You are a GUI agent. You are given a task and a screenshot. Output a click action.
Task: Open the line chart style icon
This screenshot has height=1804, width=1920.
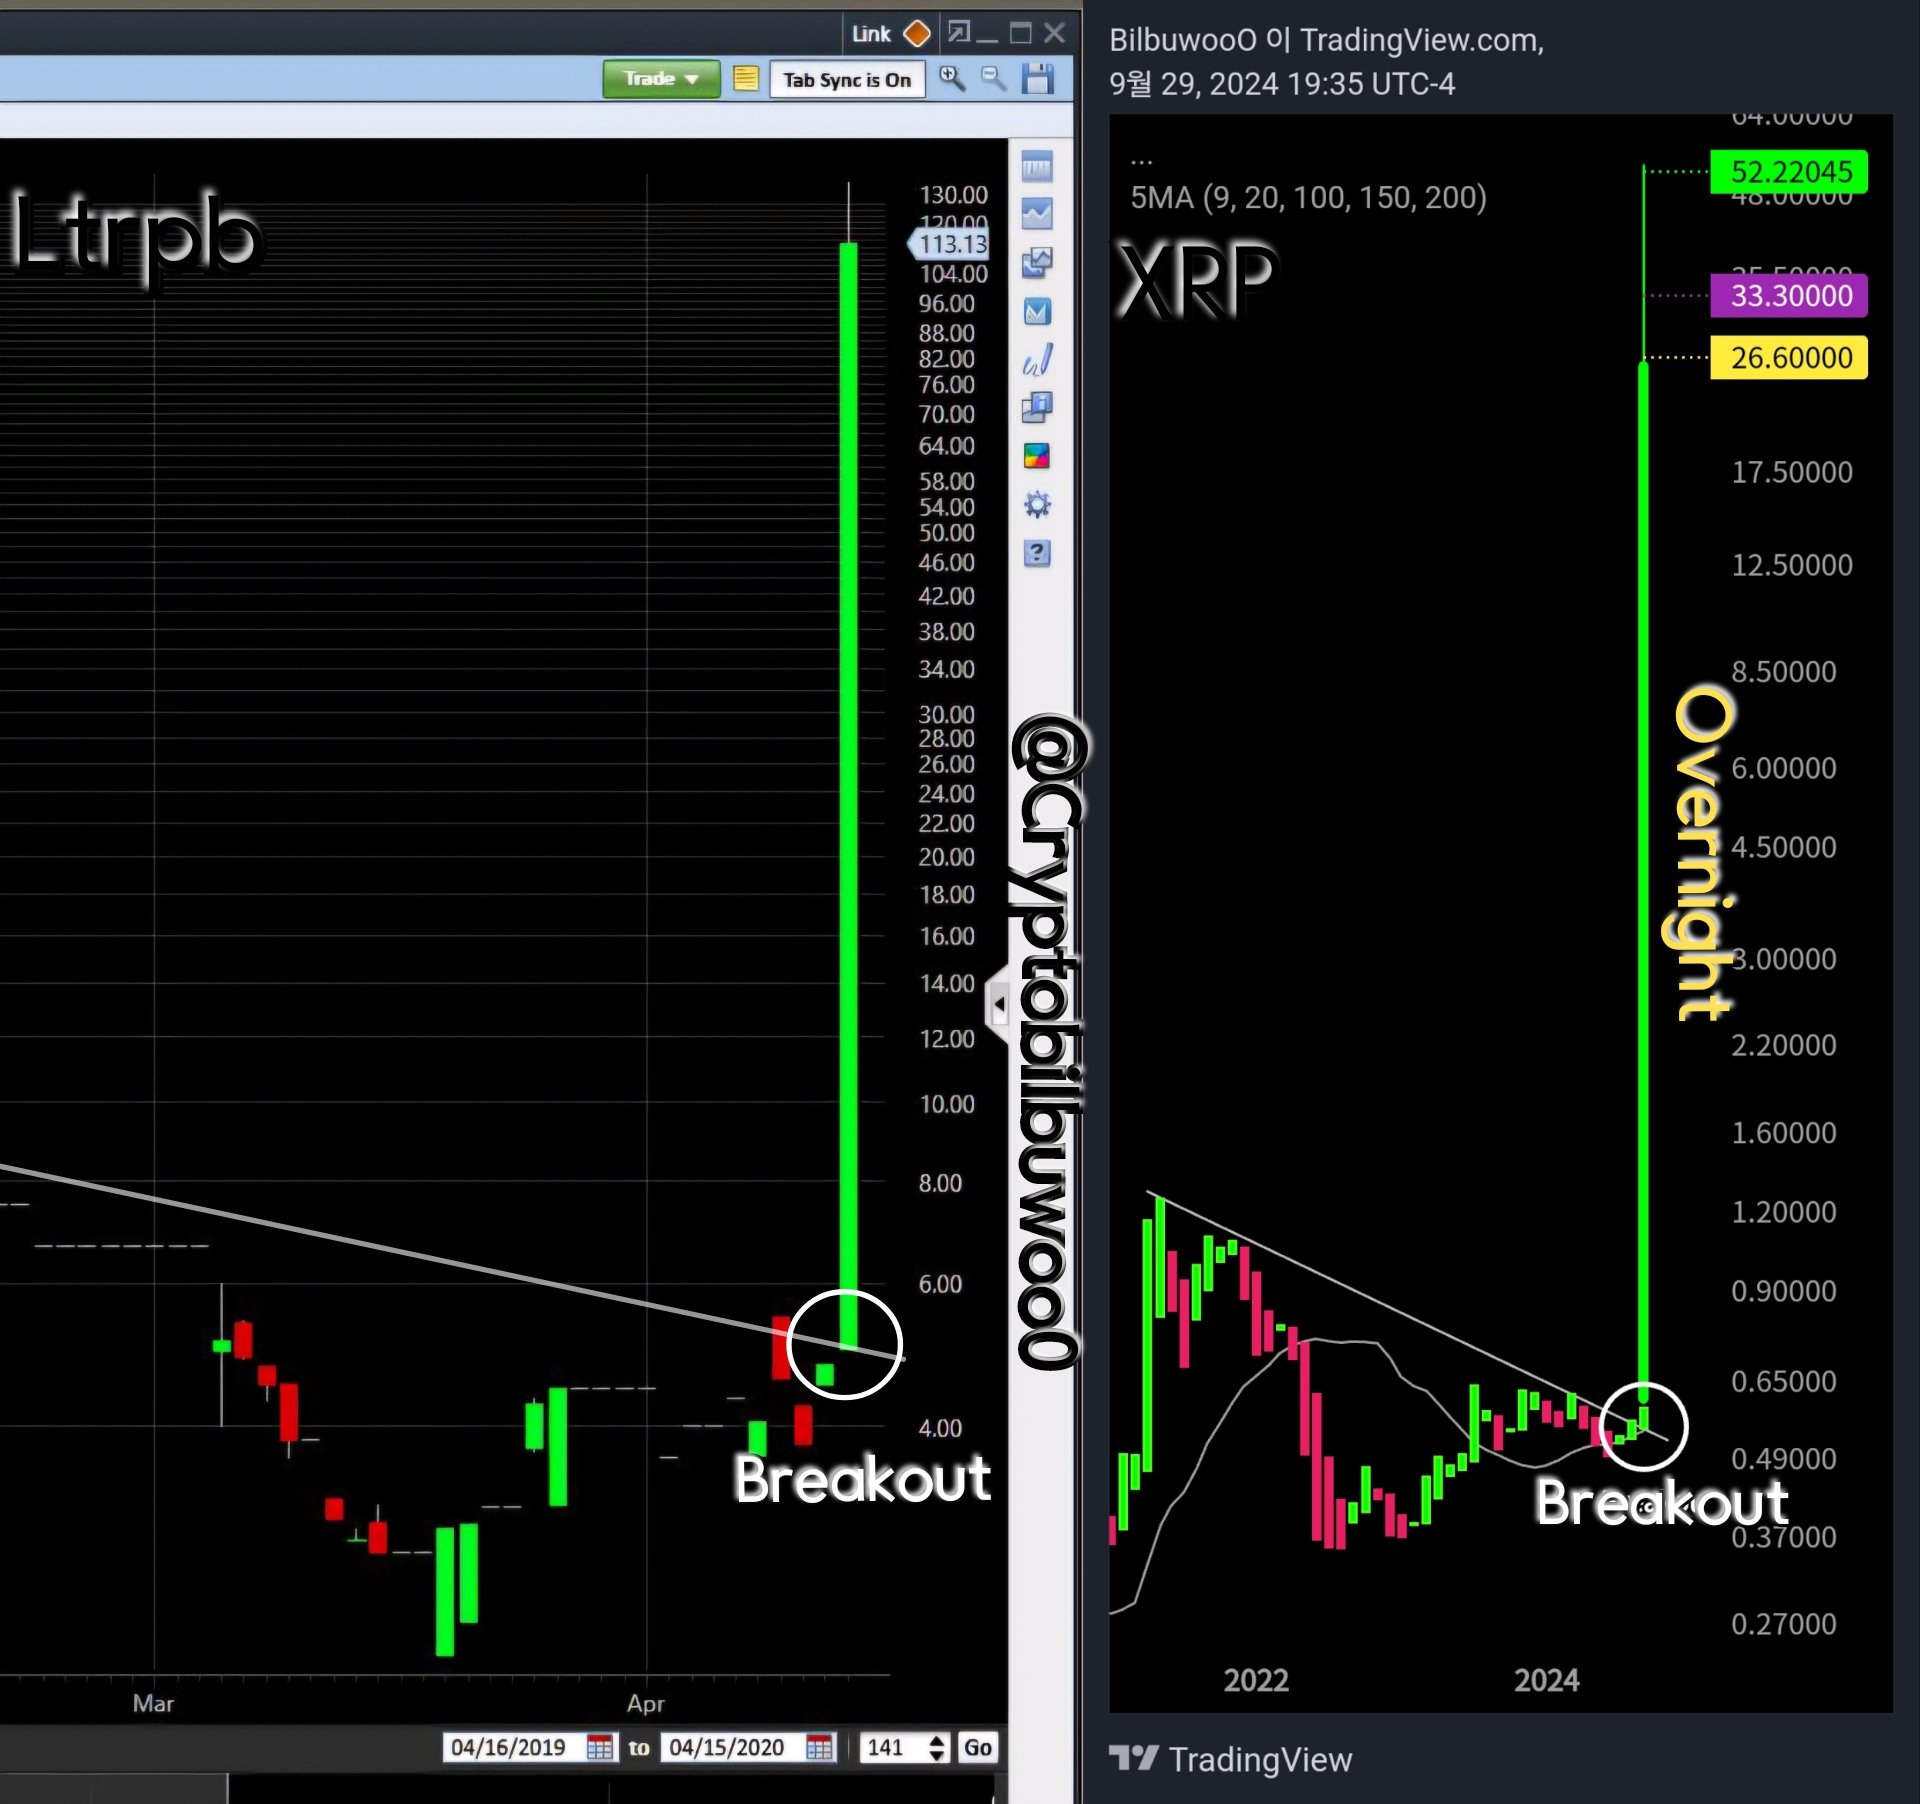tap(1037, 214)
